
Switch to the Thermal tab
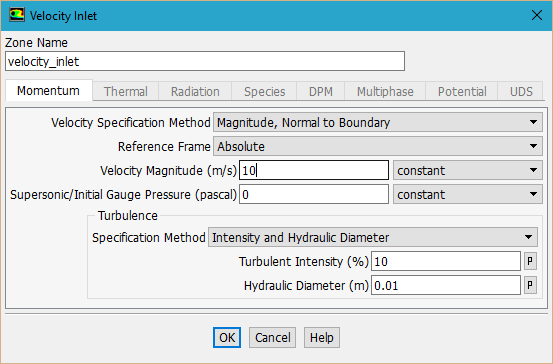(126, 91)
